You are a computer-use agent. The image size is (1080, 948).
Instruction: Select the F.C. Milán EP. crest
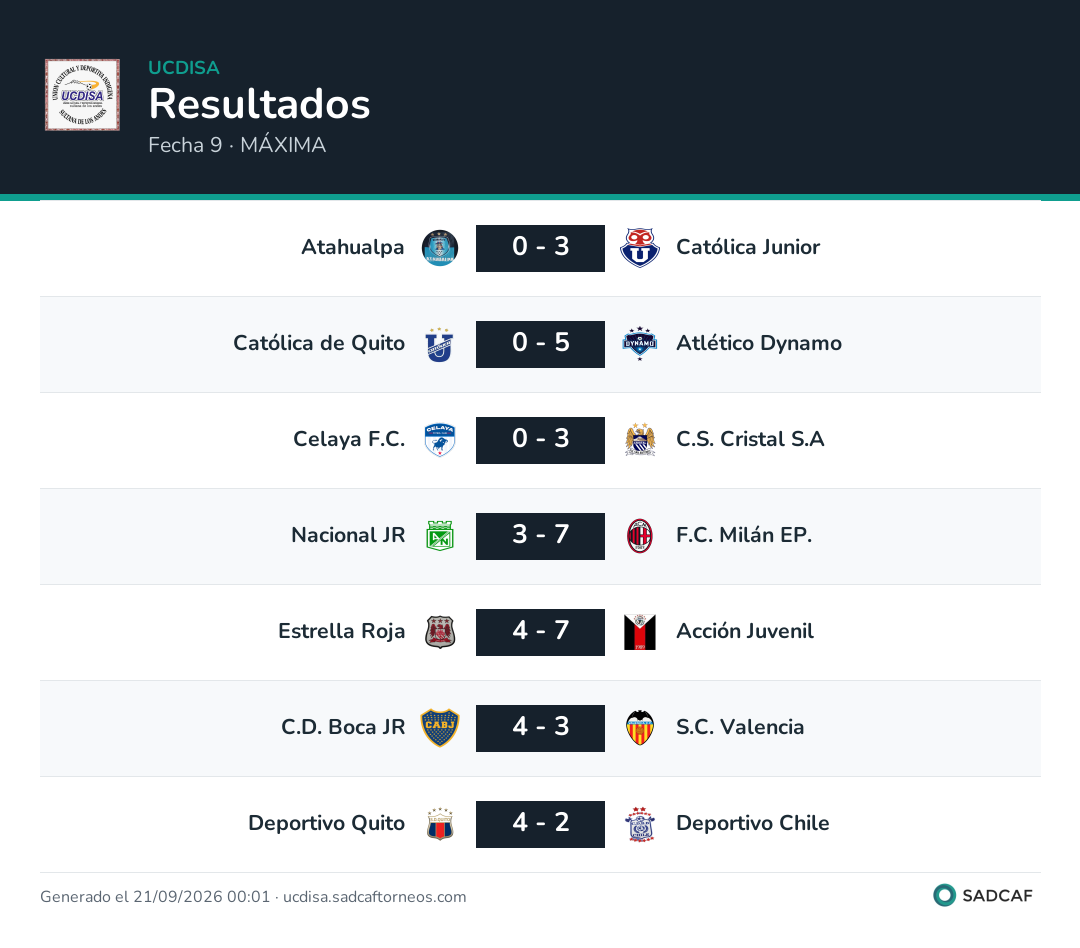coord(640,536)
